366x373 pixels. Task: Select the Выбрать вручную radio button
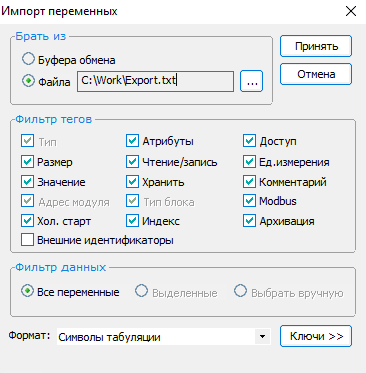click(240, 291)
